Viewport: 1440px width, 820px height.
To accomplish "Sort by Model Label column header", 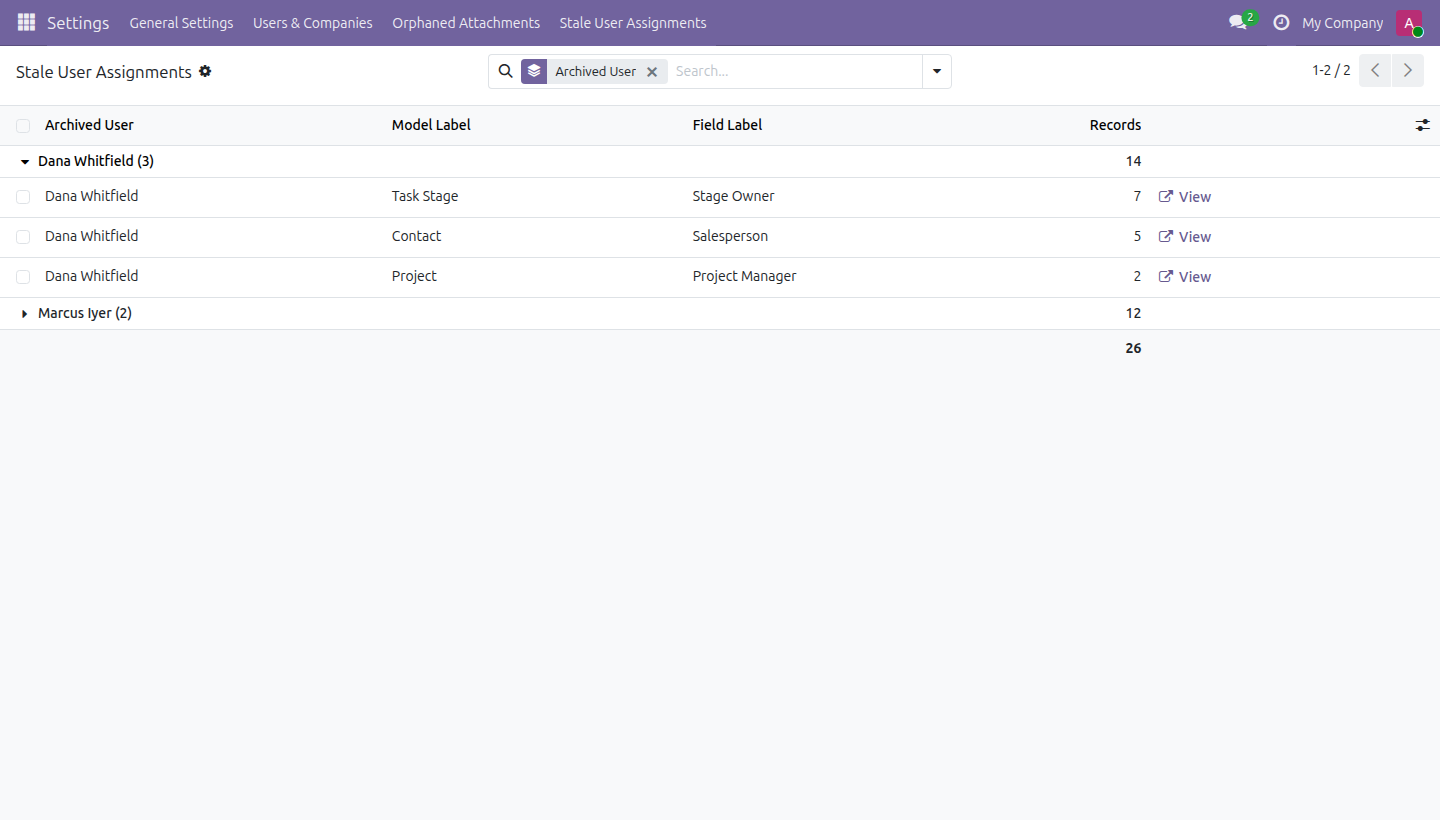I will [x=431, y=125].
